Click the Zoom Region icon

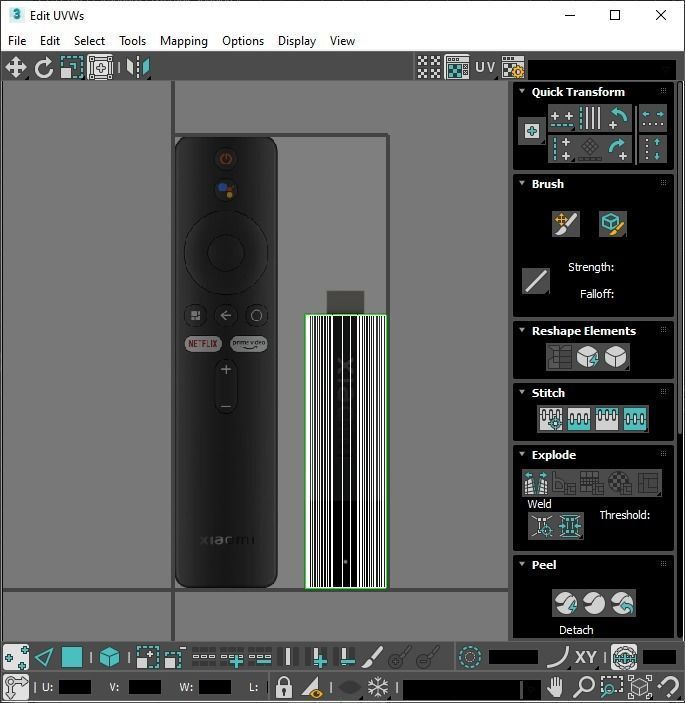(611, 686)
